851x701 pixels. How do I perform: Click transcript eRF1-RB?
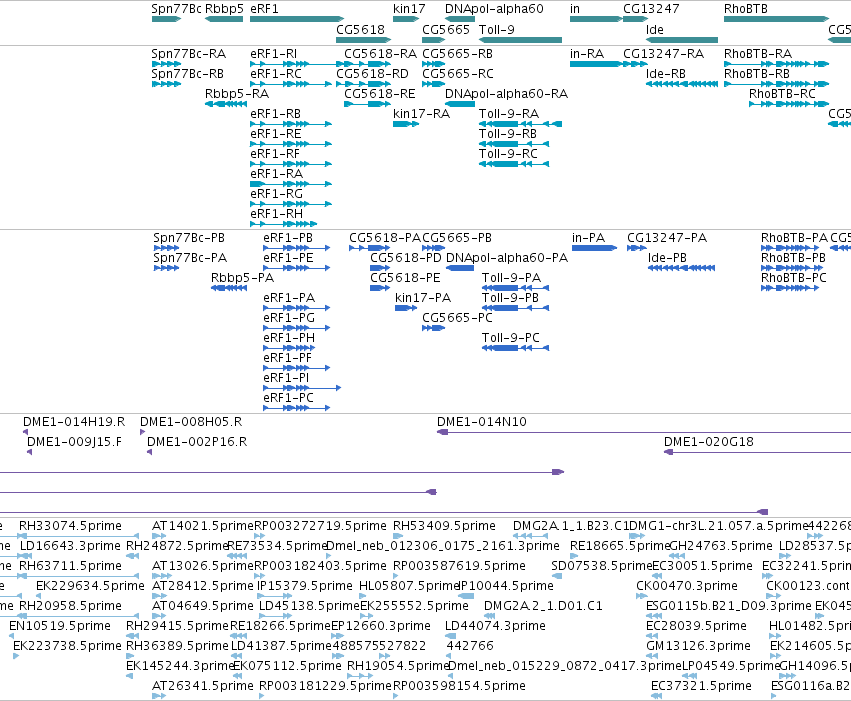click(291, 124)
